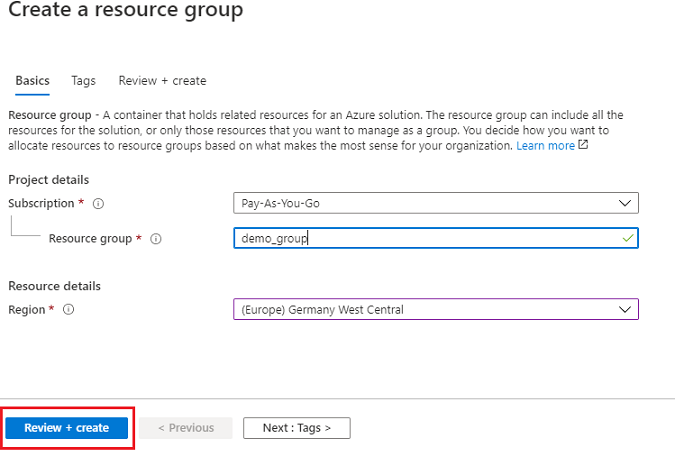The width and height of the screenshot is (675, 475).
Task: Switch to the Tags tab
Action: coord(84,81)
